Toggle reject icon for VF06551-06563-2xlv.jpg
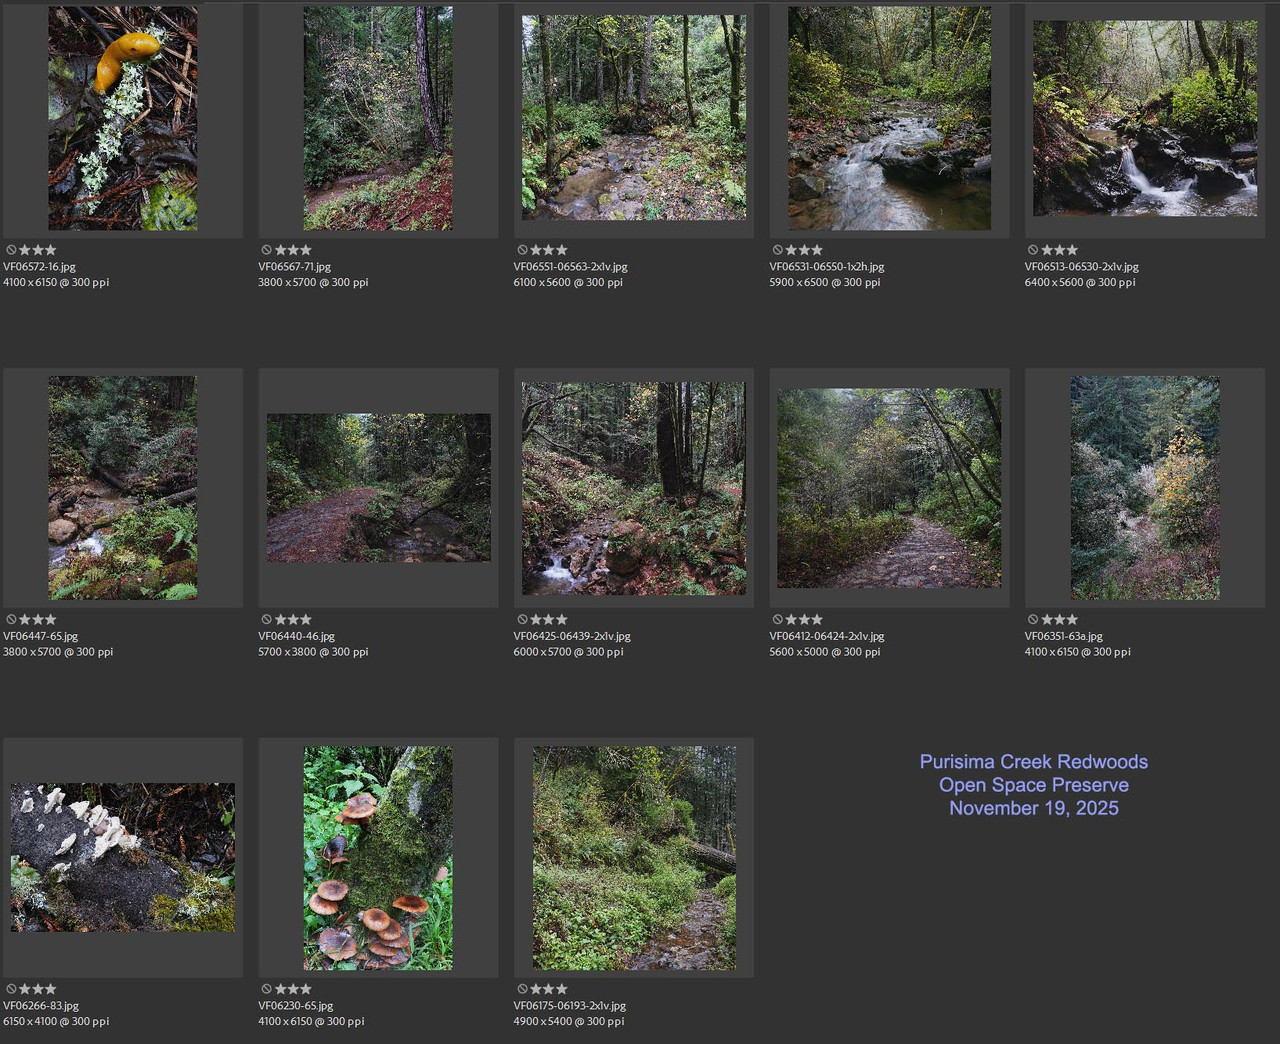The width and height of the screenshot is (1280, 1044). tap(522, 250)
